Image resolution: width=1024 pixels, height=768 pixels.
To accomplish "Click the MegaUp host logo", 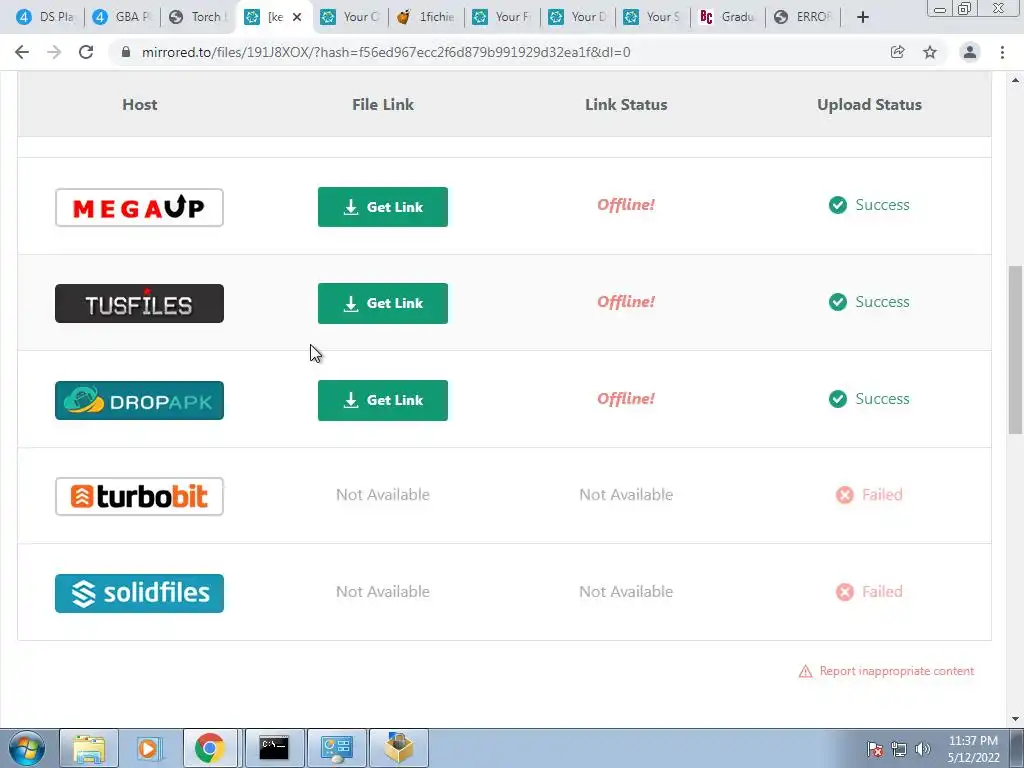I will [139, 207].
